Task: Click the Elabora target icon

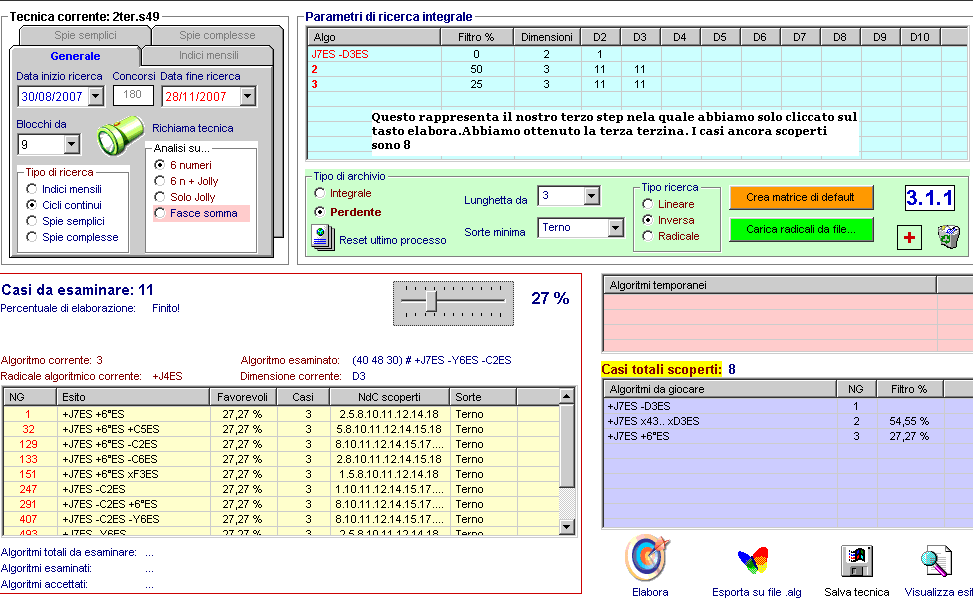Action: tap(648, 559)
